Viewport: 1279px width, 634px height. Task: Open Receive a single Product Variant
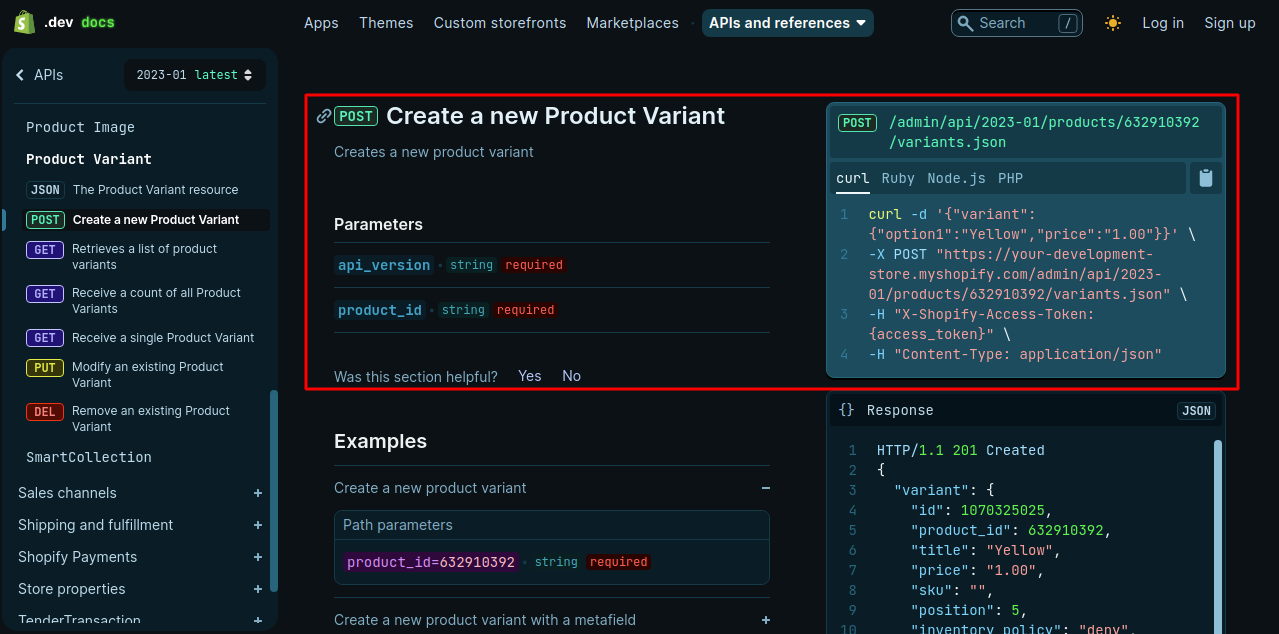(163, 338)
